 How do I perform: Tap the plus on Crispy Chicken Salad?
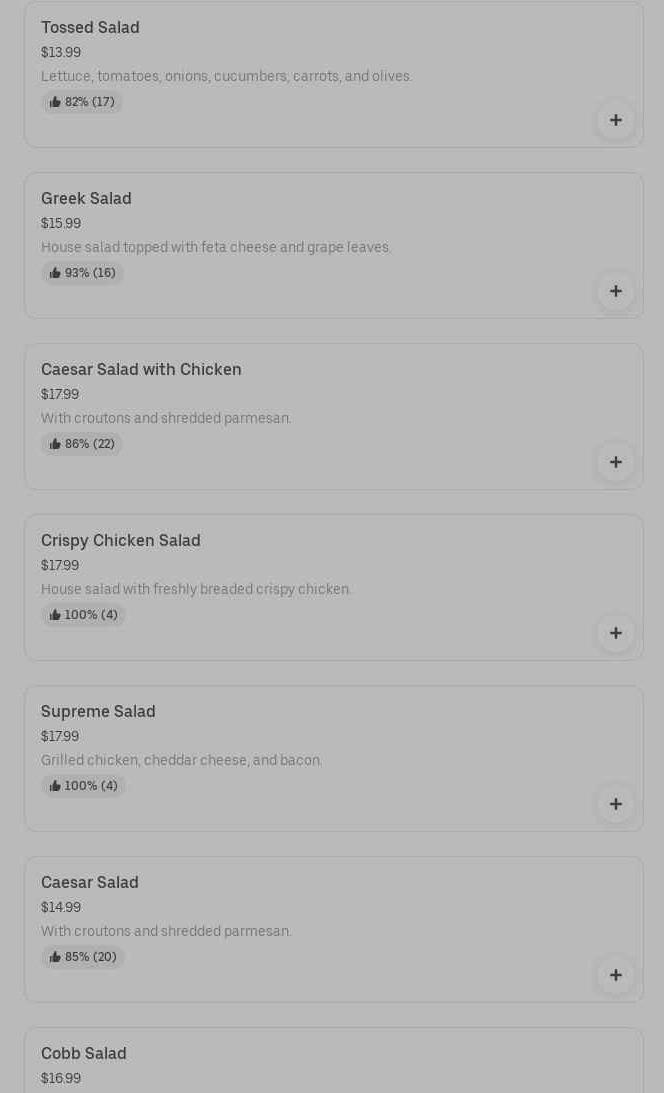615,633
